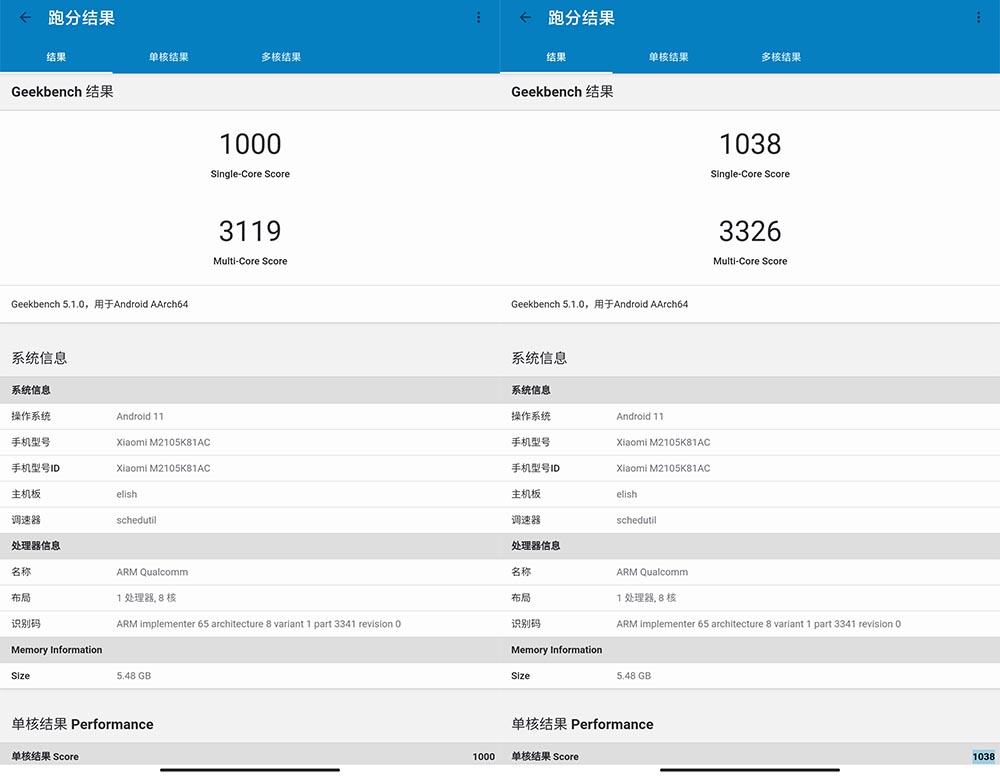Viewport: 1000px width, 776px height.
Task: Click 5.48 GB memory size in left screenshot
Action: point(133,676)
